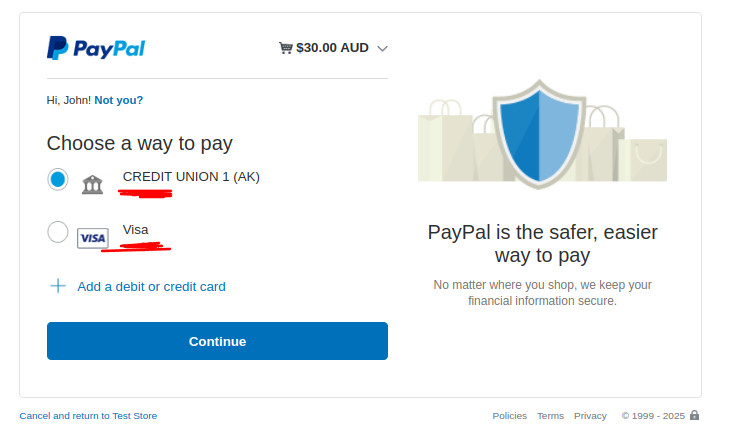
Task: Open the Policies footer link
Action: pos(510,416)
